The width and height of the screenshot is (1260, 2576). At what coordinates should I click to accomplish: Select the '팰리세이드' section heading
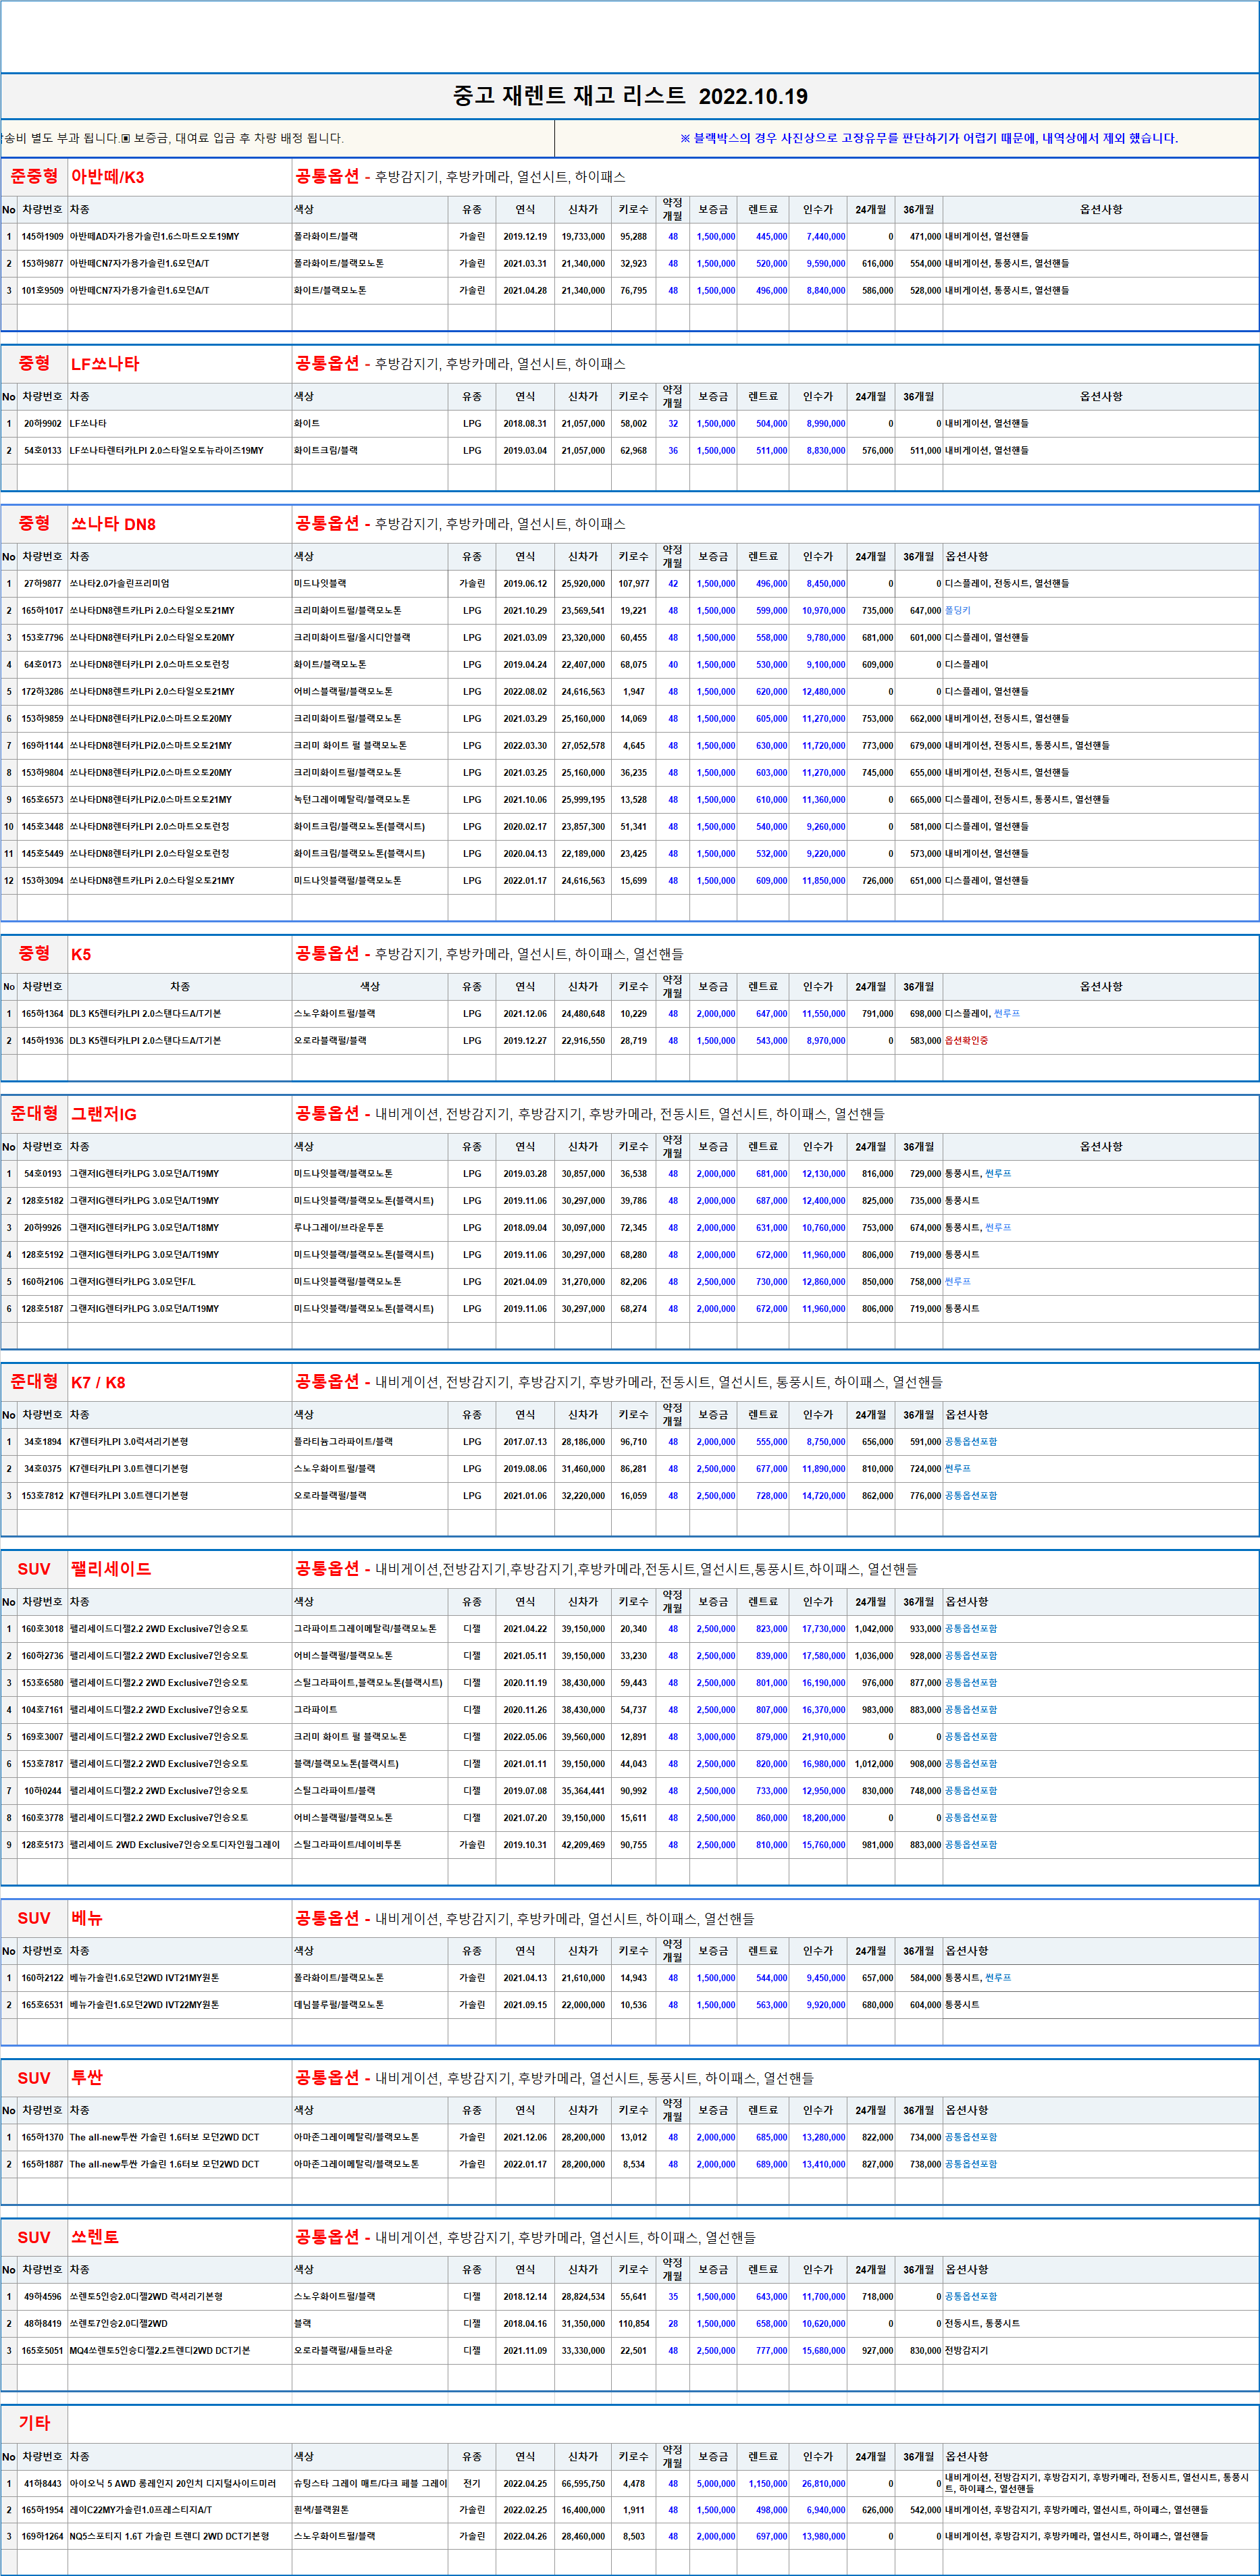[x=111, y=1569]
